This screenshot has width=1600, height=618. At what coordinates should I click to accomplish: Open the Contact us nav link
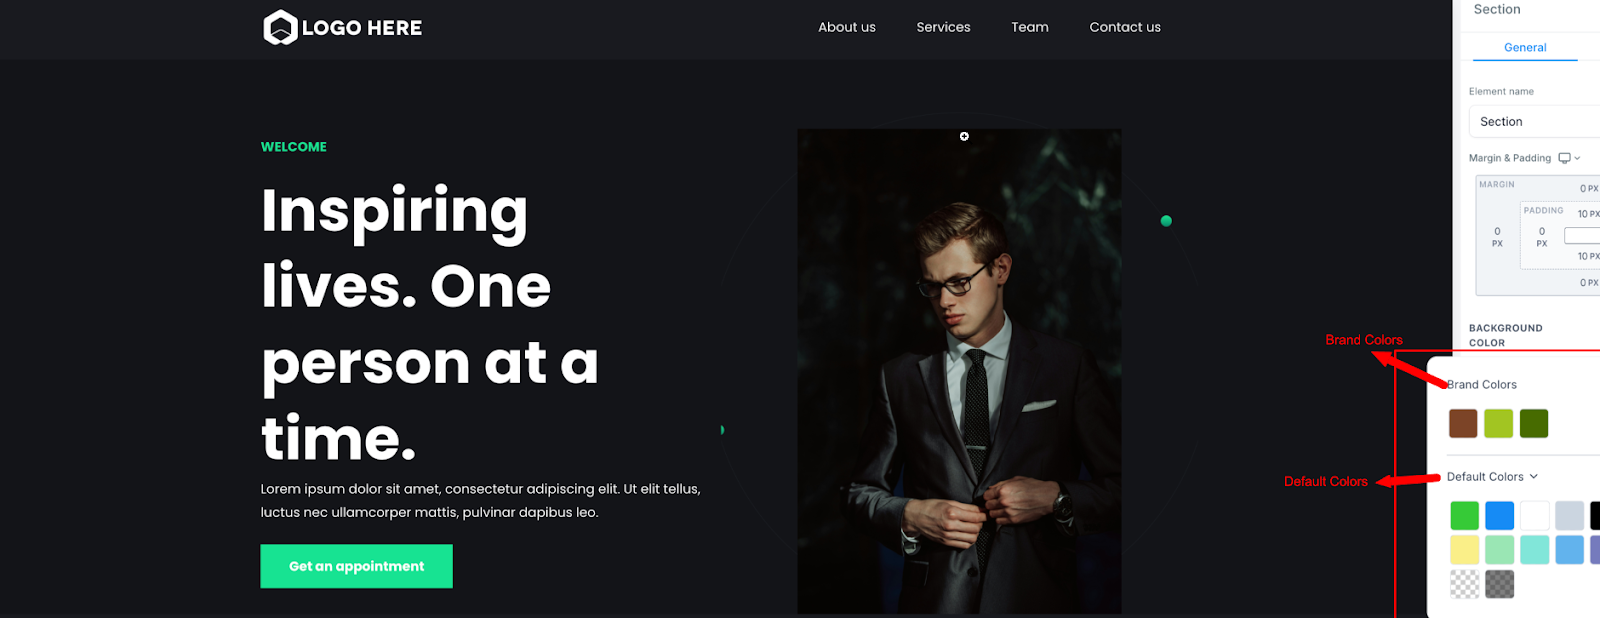(1125, 27)
